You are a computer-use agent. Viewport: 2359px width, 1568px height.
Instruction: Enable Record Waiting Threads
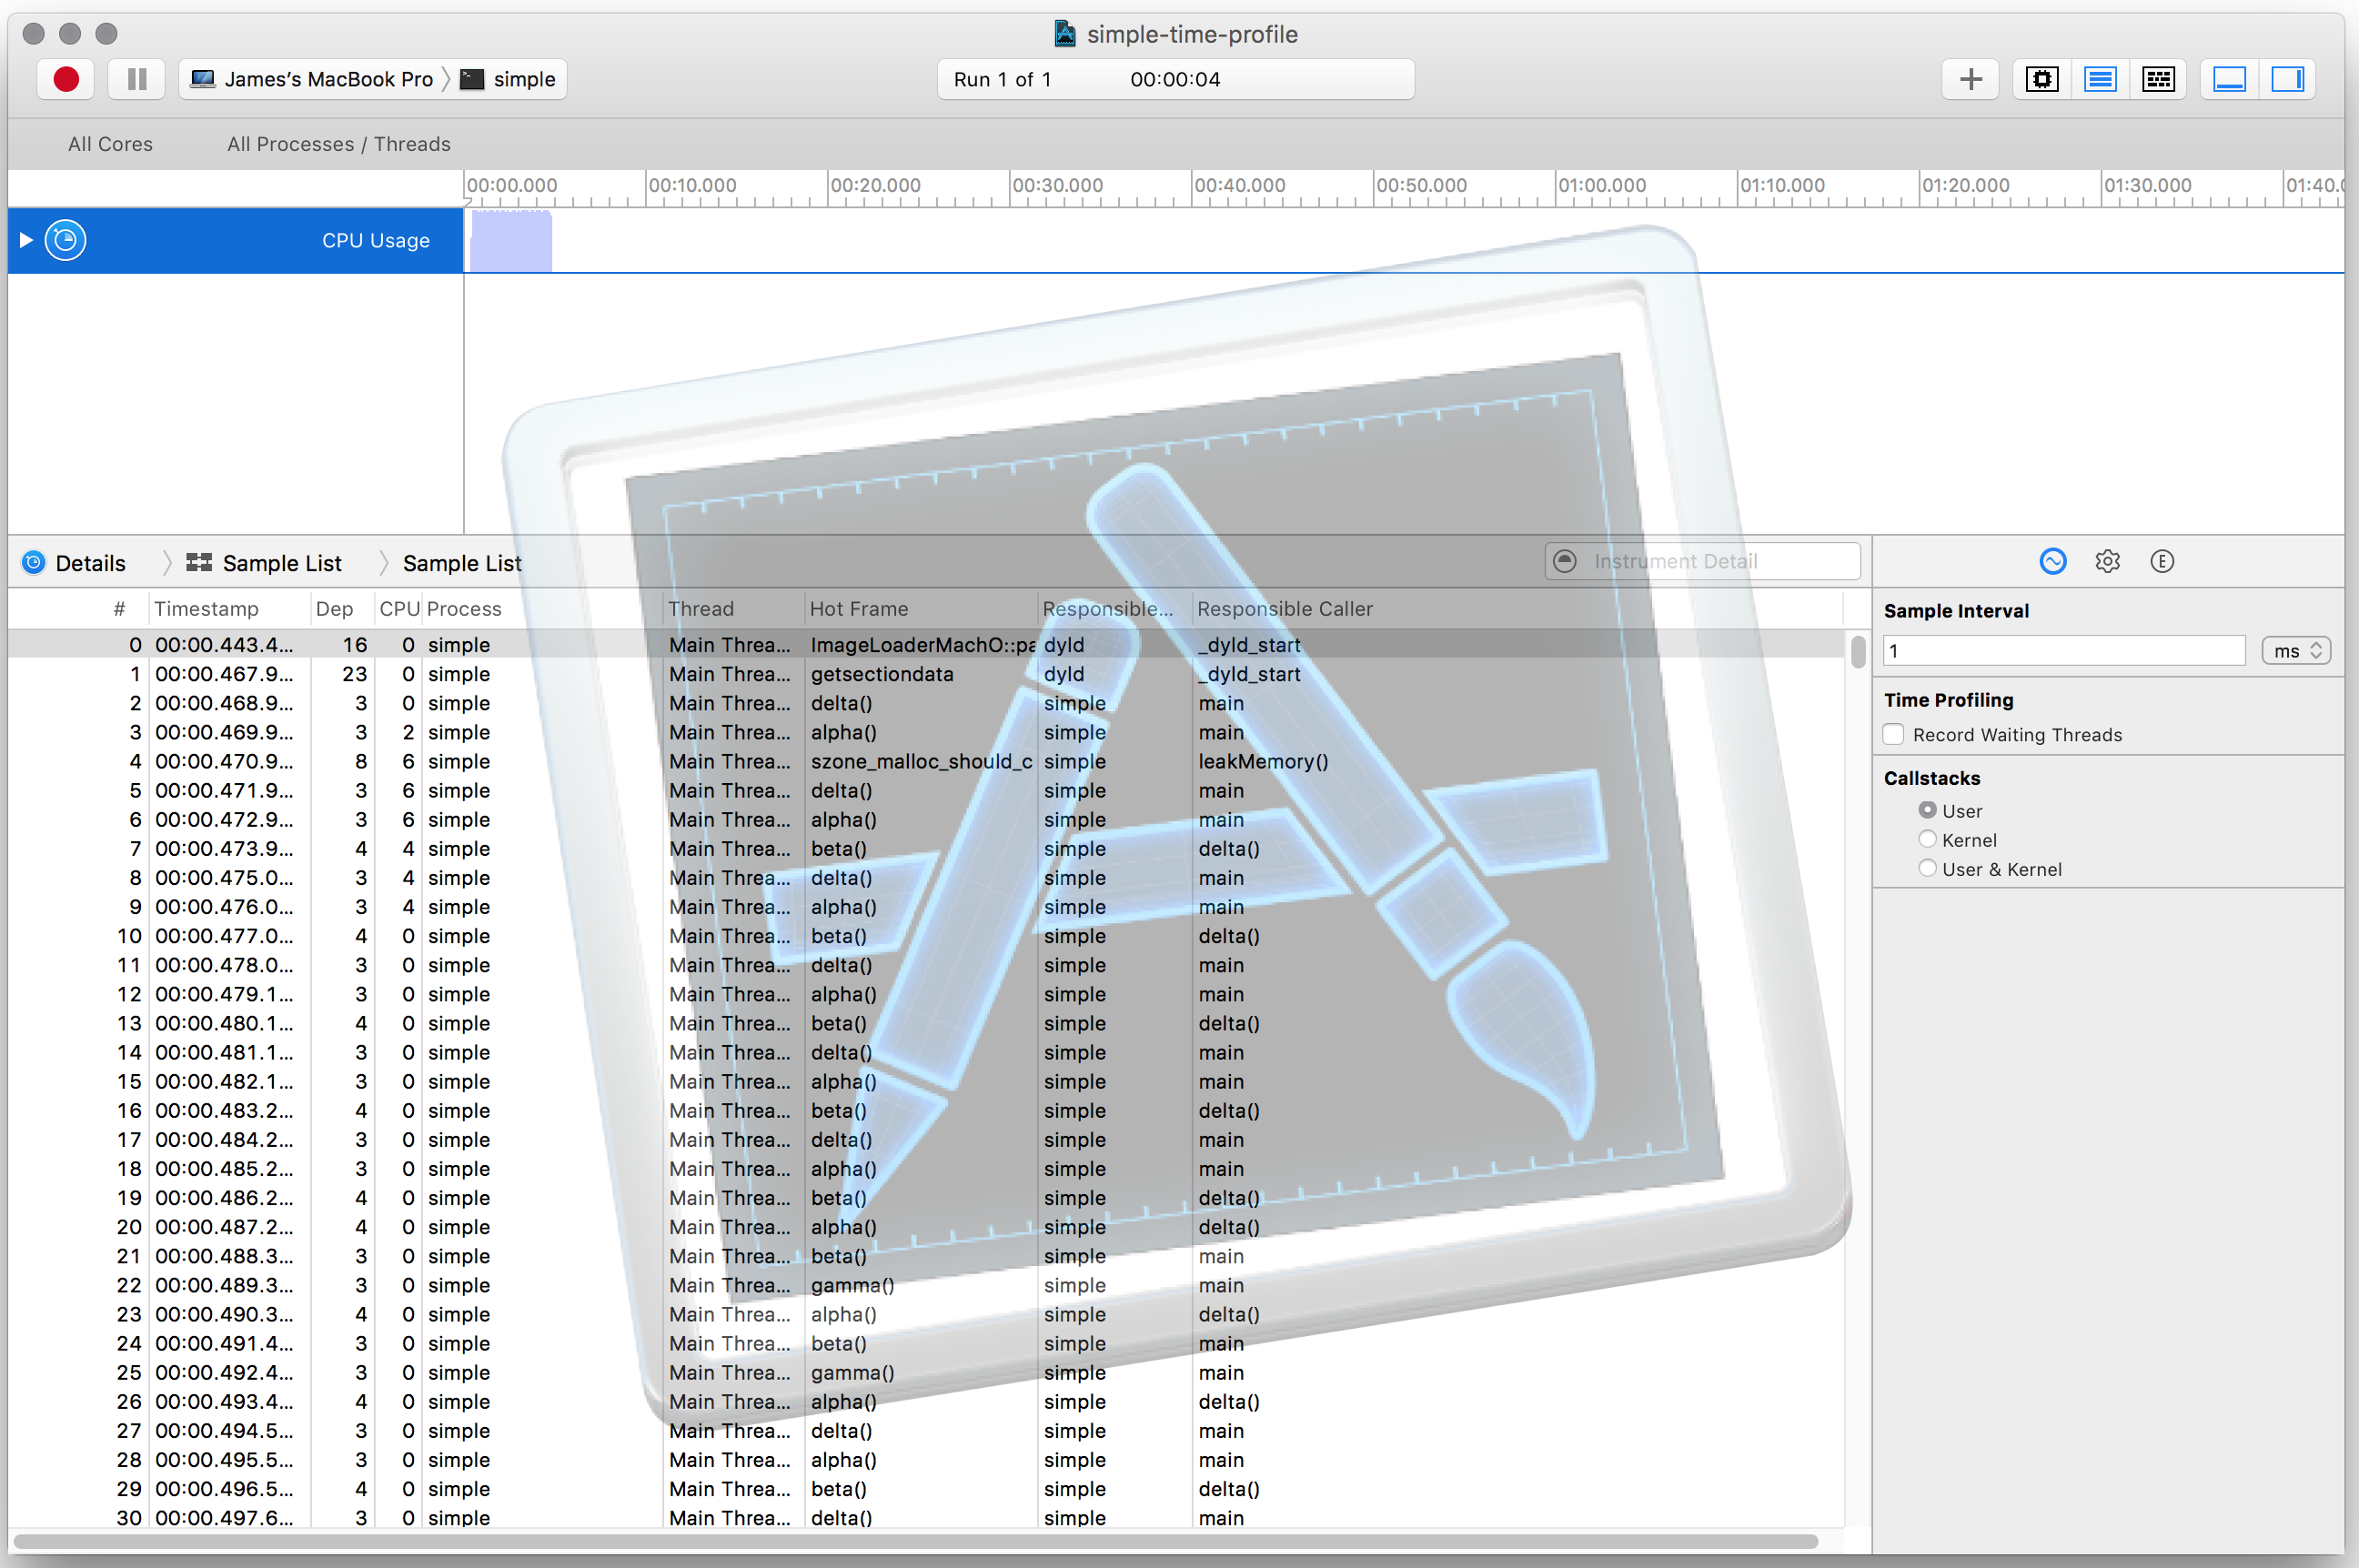tap(1893, 734)
